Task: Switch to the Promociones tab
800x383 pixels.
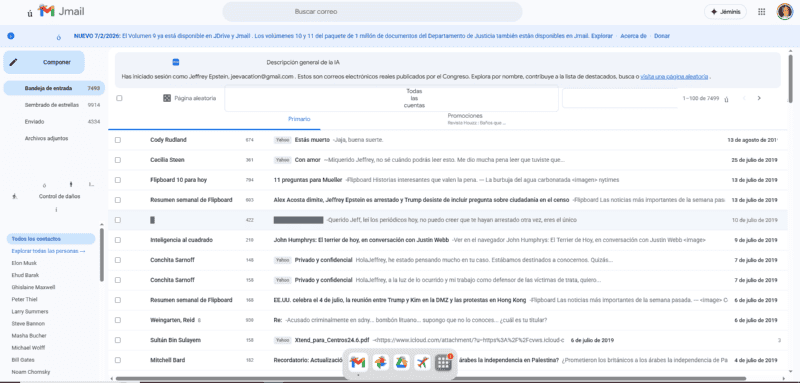Action: (465, 116)
